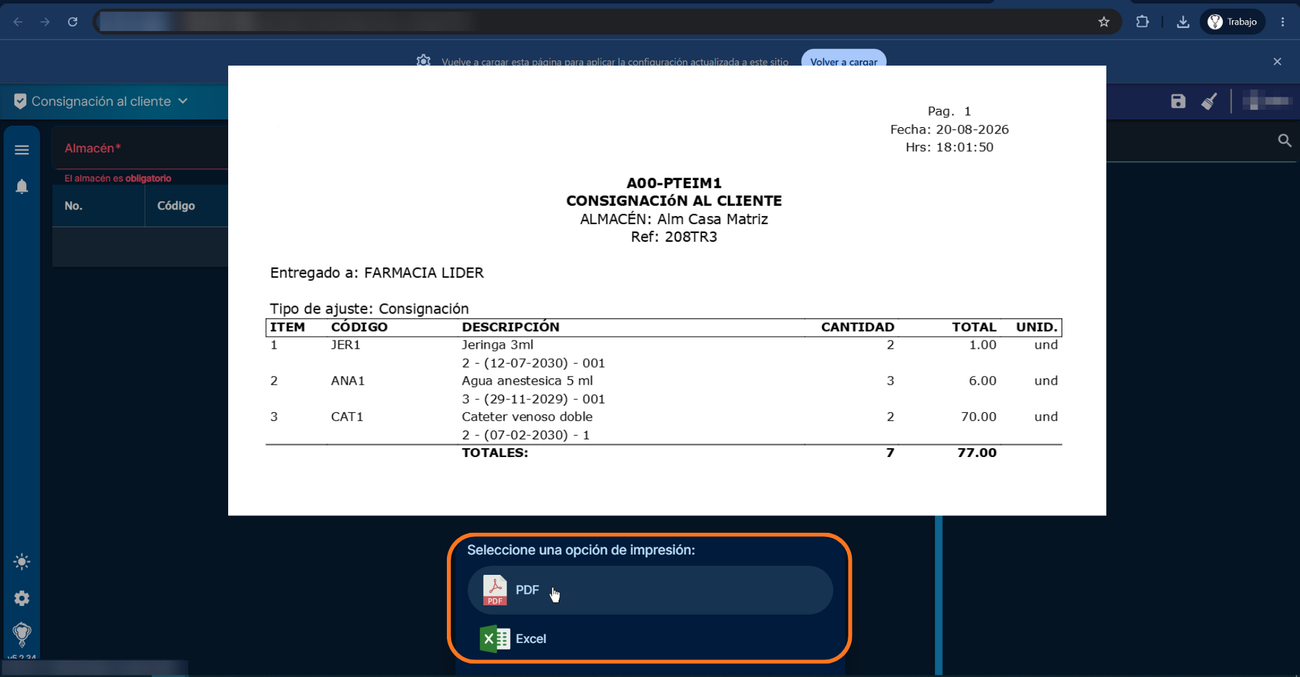Click the browser forward arrow

(x=45, y=22)
